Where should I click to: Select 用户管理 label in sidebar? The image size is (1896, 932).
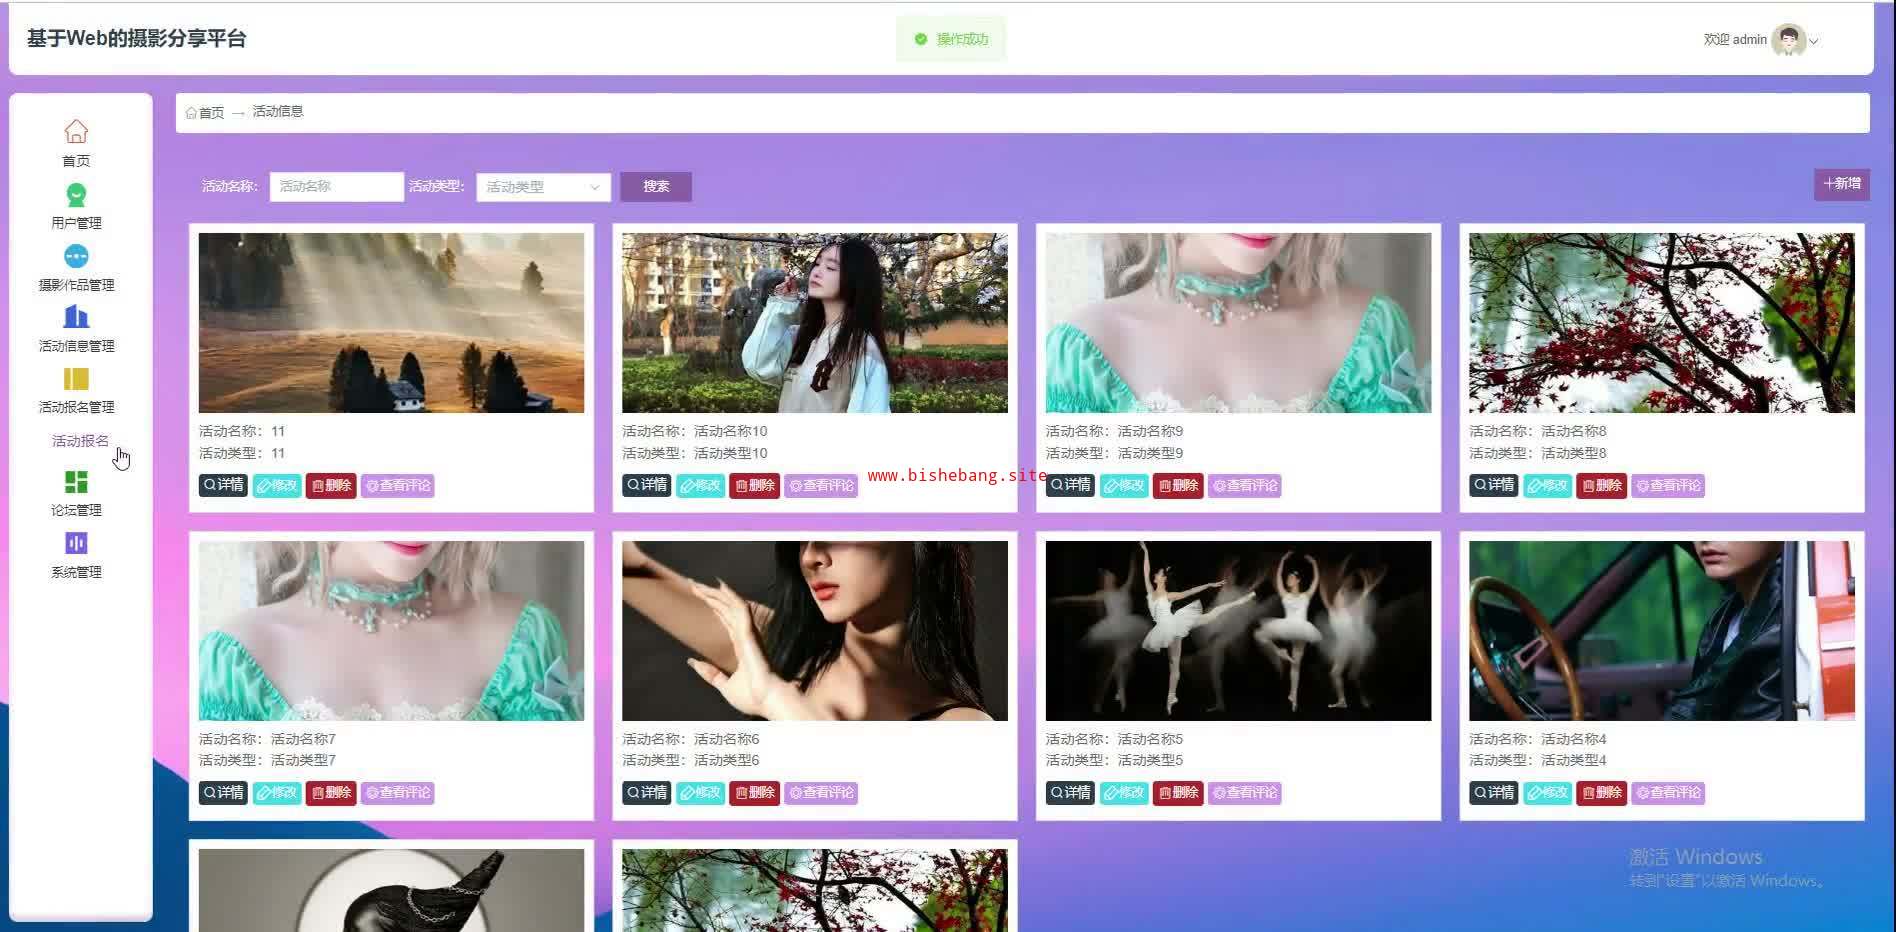[76, 223]
